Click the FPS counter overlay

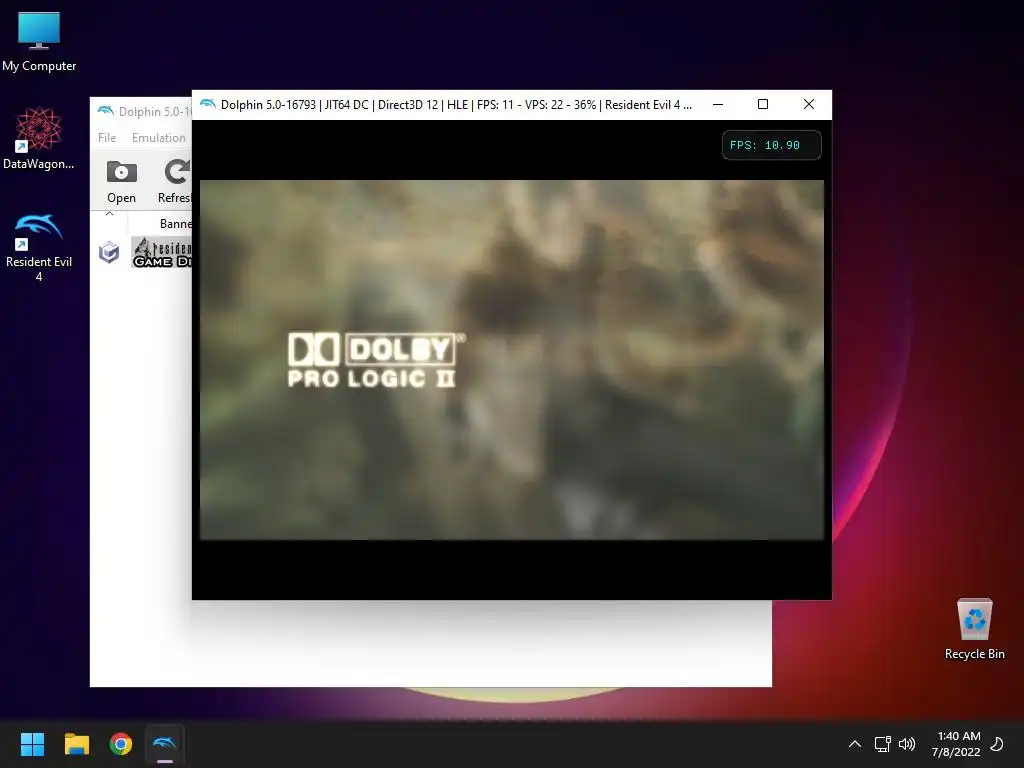click(771, 145)
